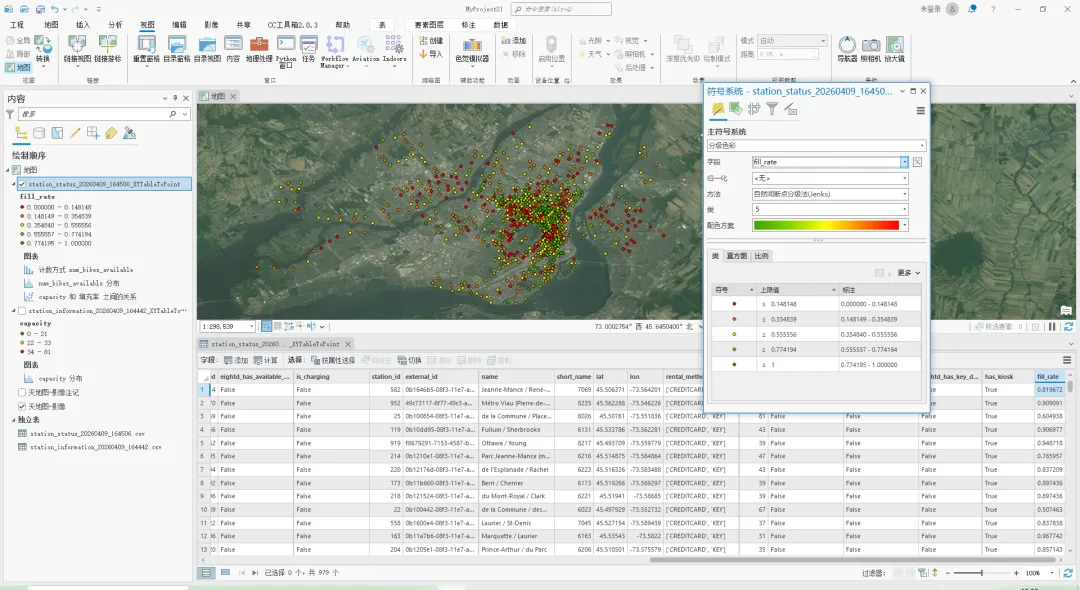Screen dimensions: 1080x590
Task: Expand the 类 class count dropdown
Action: coord(903,209)
